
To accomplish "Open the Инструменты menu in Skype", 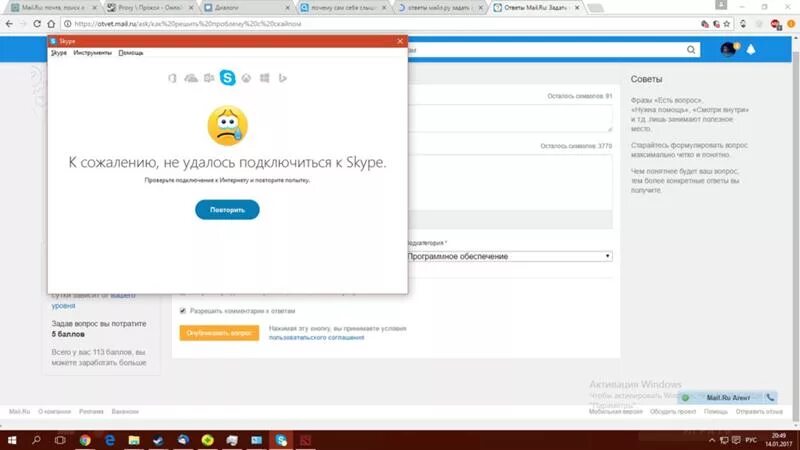I will pos(92,53).
